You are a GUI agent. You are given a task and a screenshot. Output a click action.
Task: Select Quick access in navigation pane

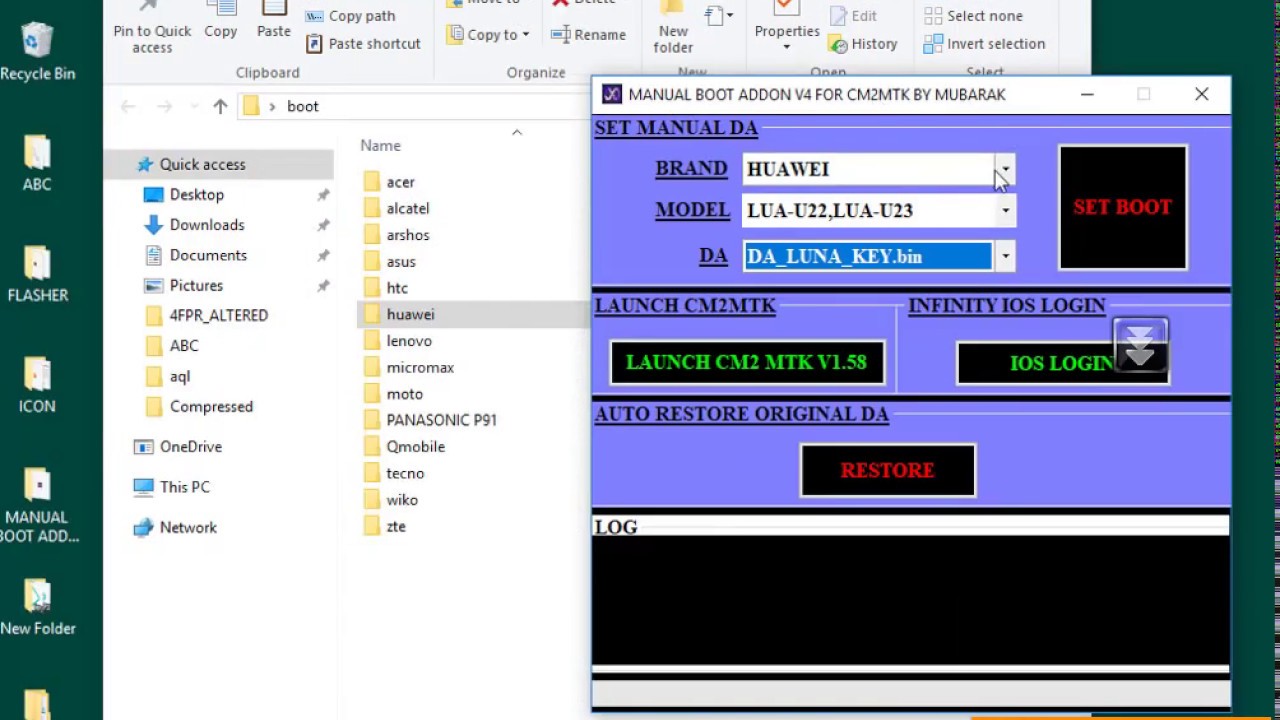202,164
